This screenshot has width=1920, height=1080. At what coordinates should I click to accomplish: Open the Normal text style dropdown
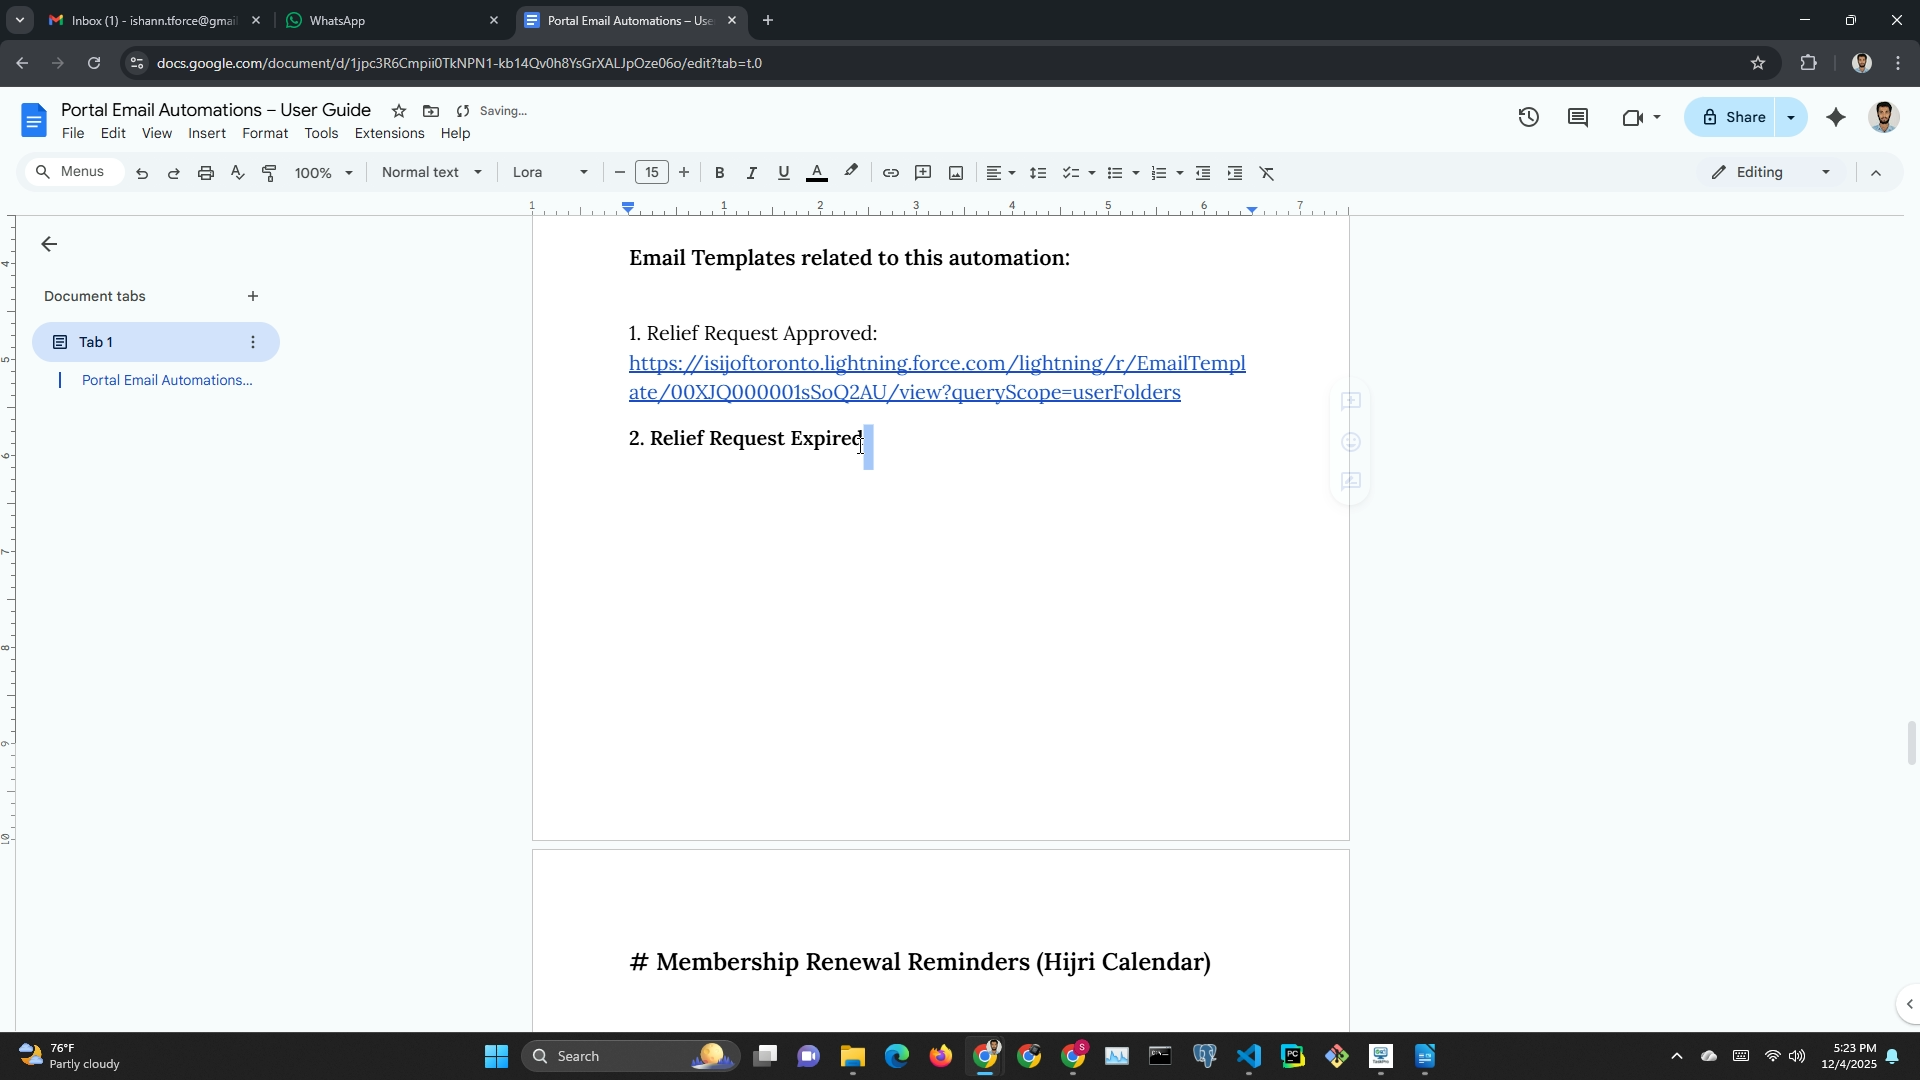431,173
